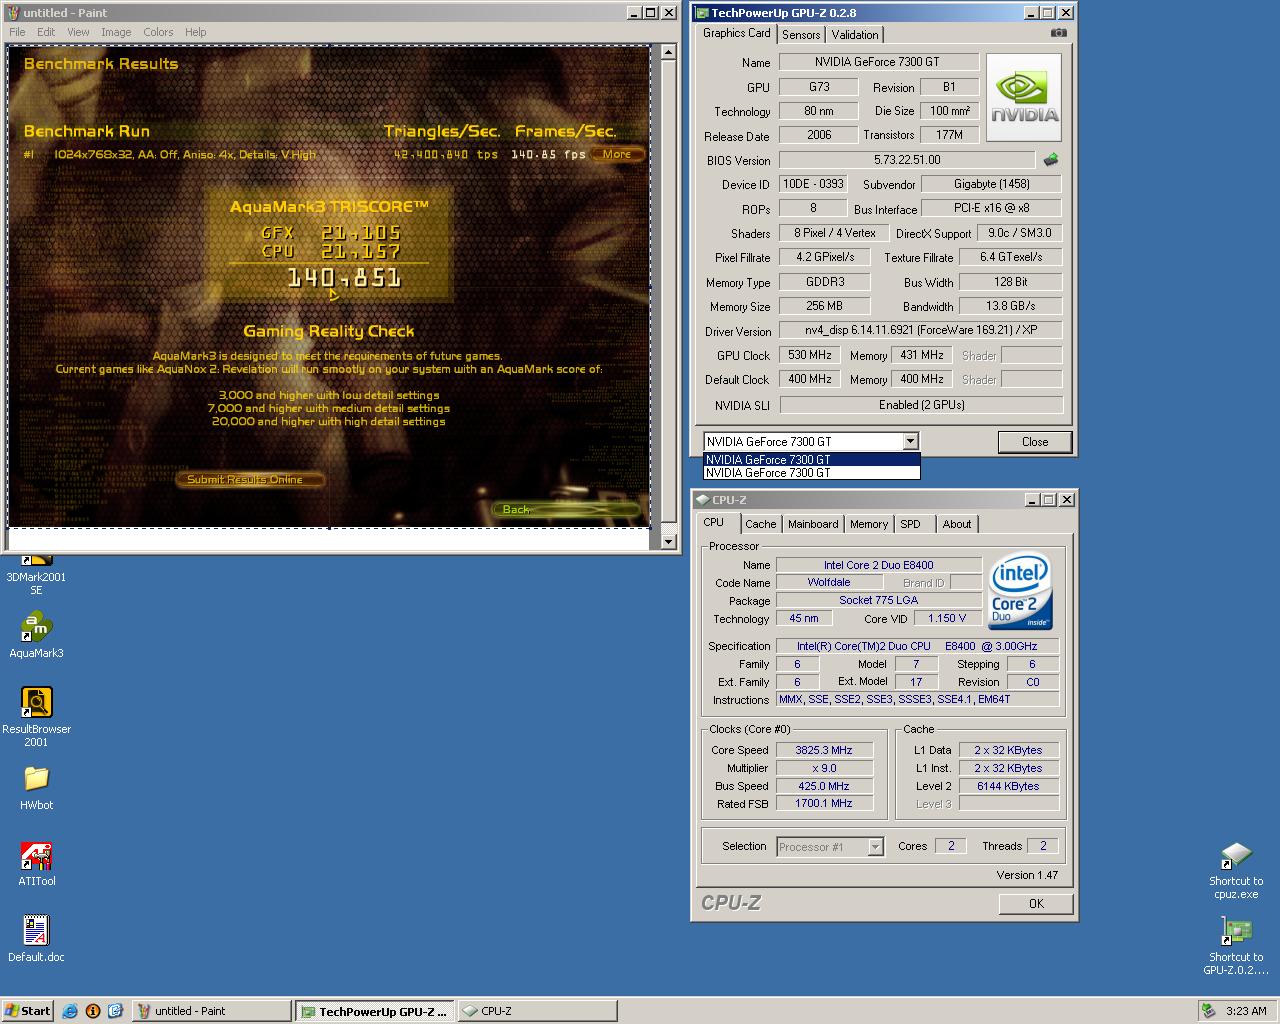
Task: Click the Rated FSB 1700.1 MHz value
Action: pos(824,804)
